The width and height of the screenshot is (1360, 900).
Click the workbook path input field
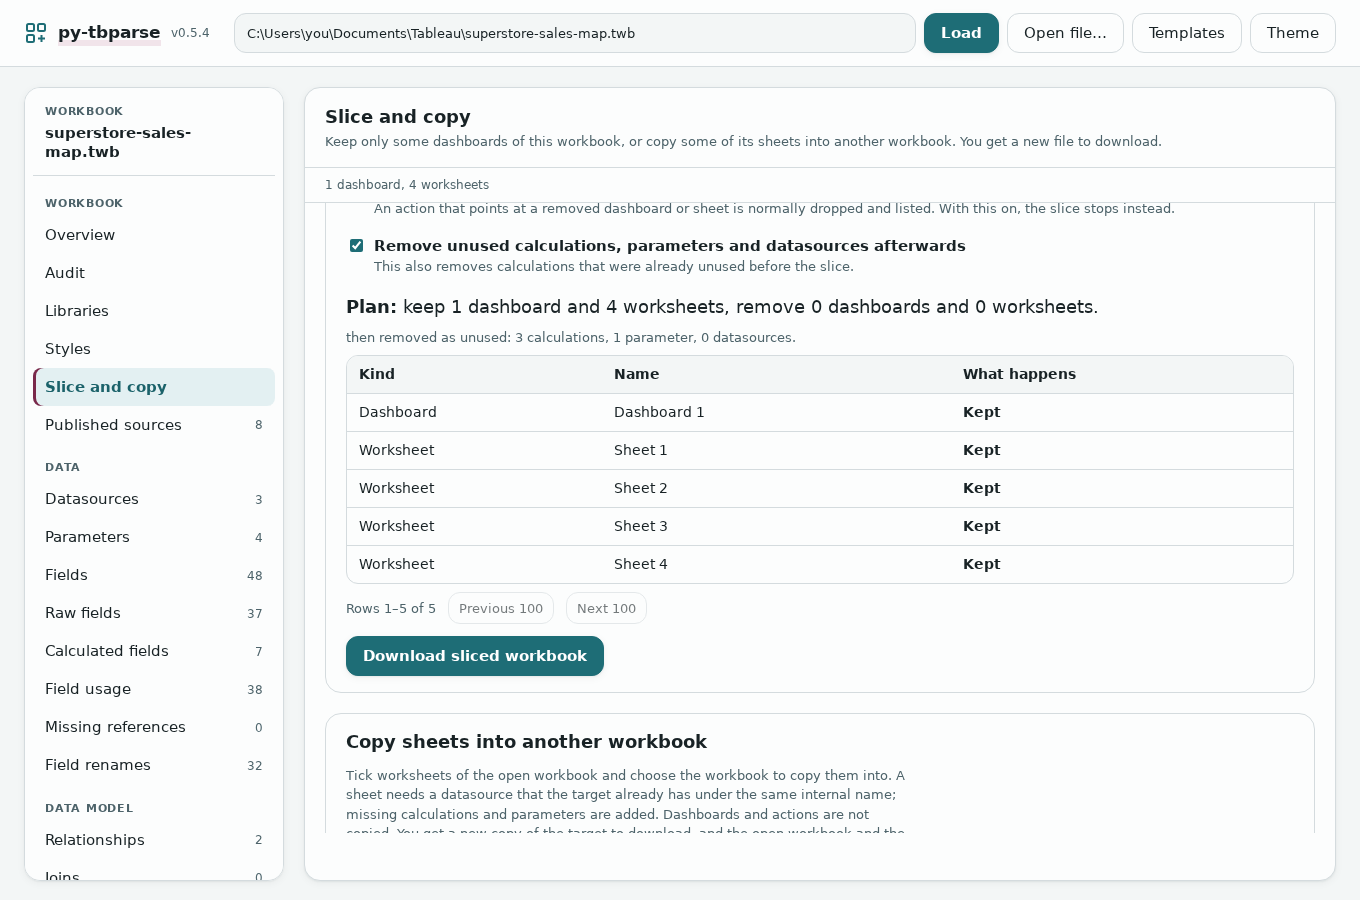click(x=575, y=33)
